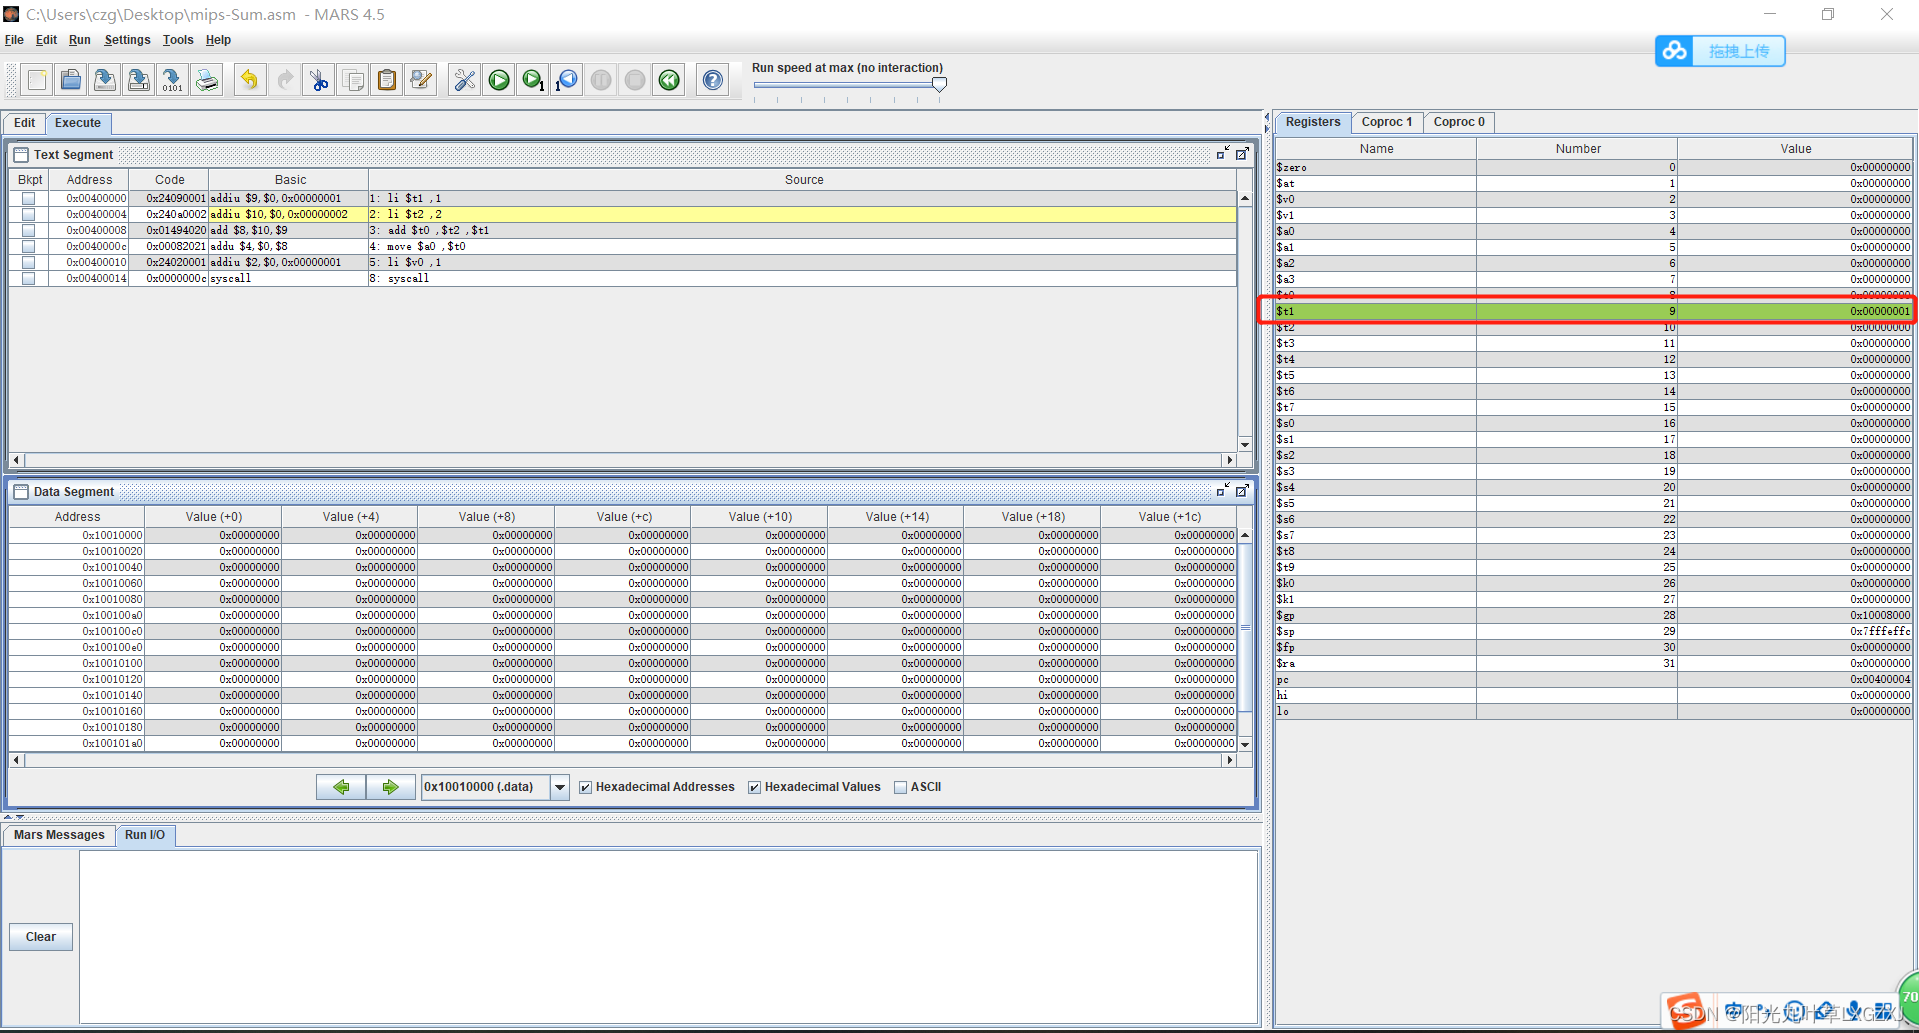Iconify the Data Segment window
Viewport: 1919px width, 1033px height.
pos(1223,491)
